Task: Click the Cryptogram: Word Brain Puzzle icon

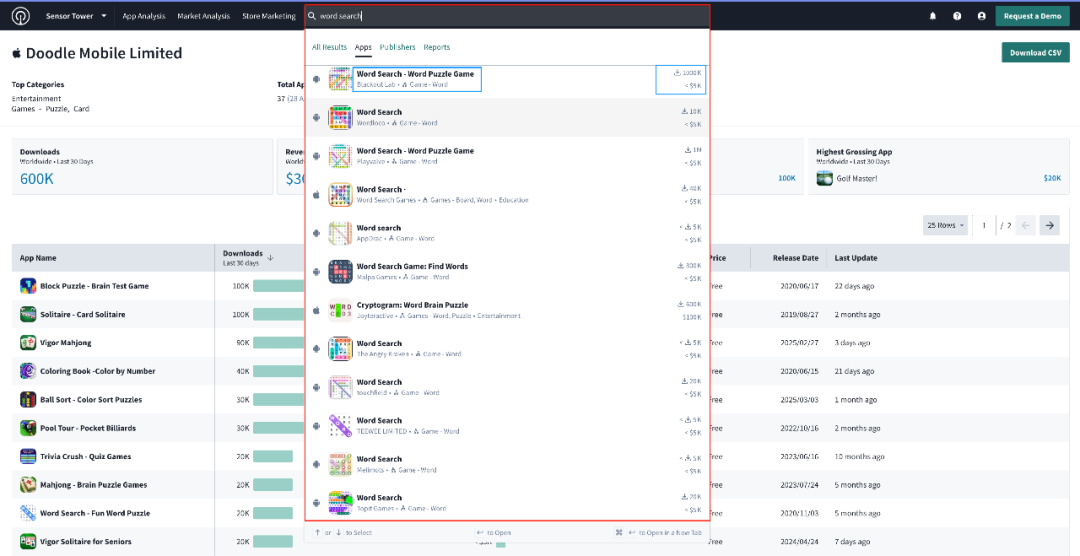Action: 341,310
